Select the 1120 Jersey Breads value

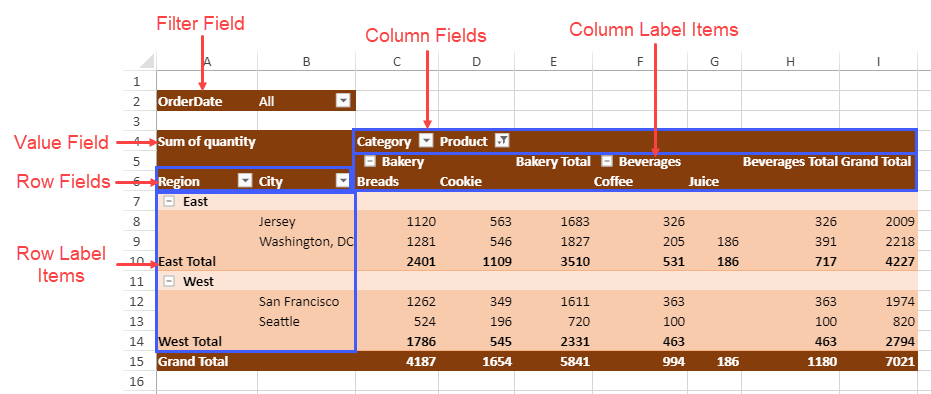click(422, 222)
